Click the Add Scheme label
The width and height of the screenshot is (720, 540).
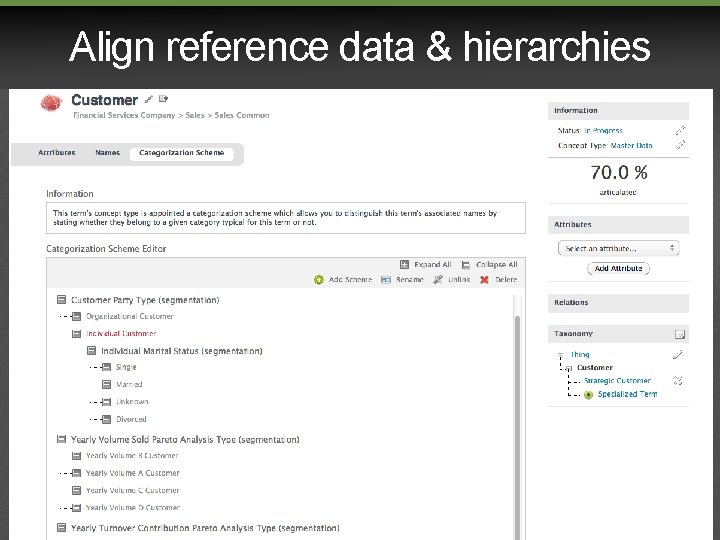coord(350,280)
